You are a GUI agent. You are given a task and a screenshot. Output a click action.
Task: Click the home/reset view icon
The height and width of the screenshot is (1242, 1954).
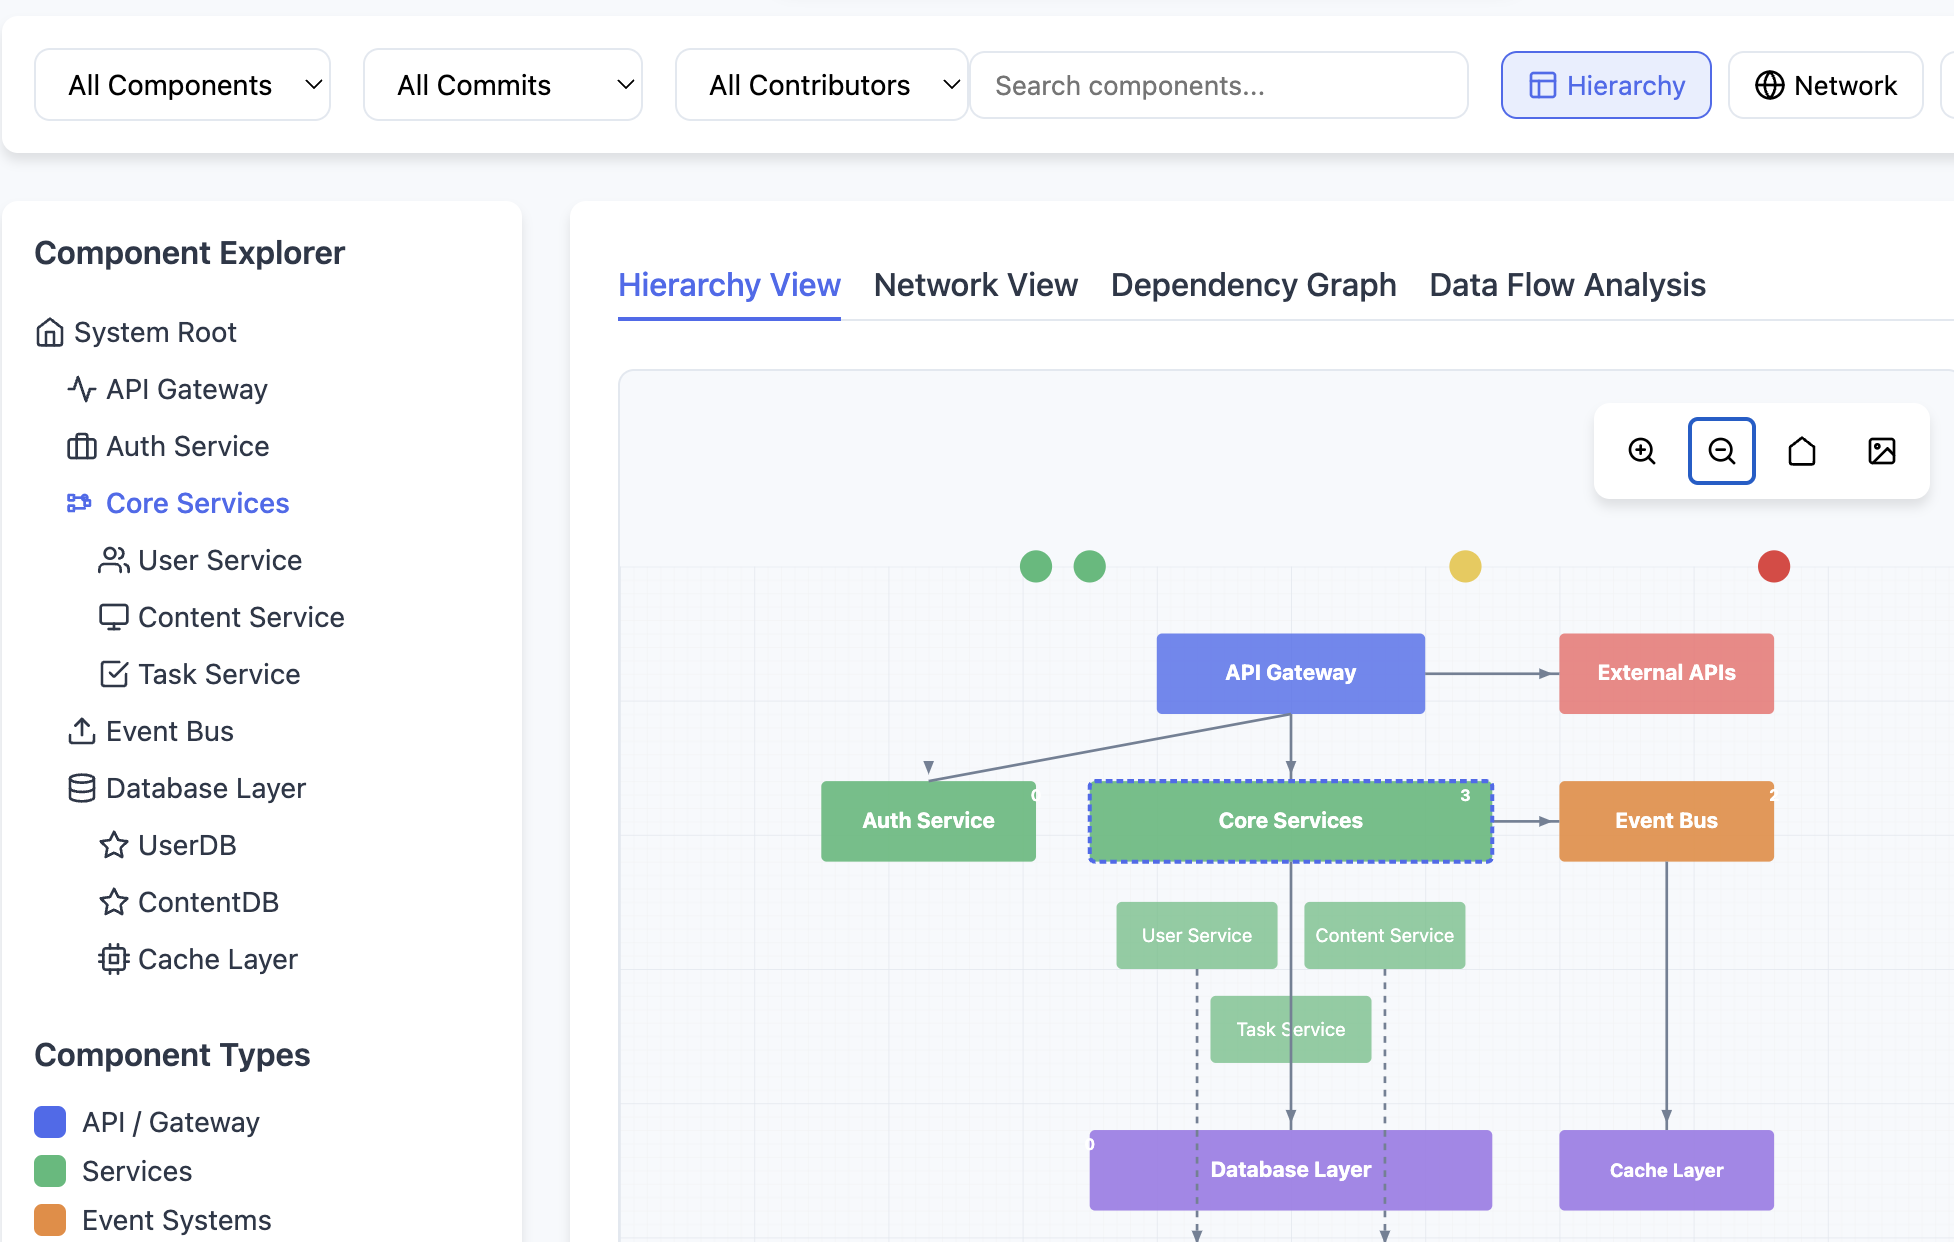click(x=1800, y=452)
